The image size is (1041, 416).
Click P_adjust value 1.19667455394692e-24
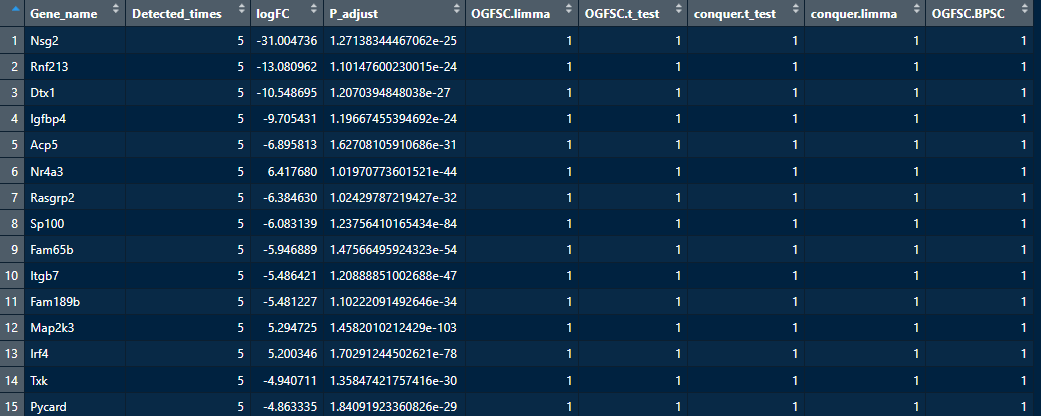[393, 119]
